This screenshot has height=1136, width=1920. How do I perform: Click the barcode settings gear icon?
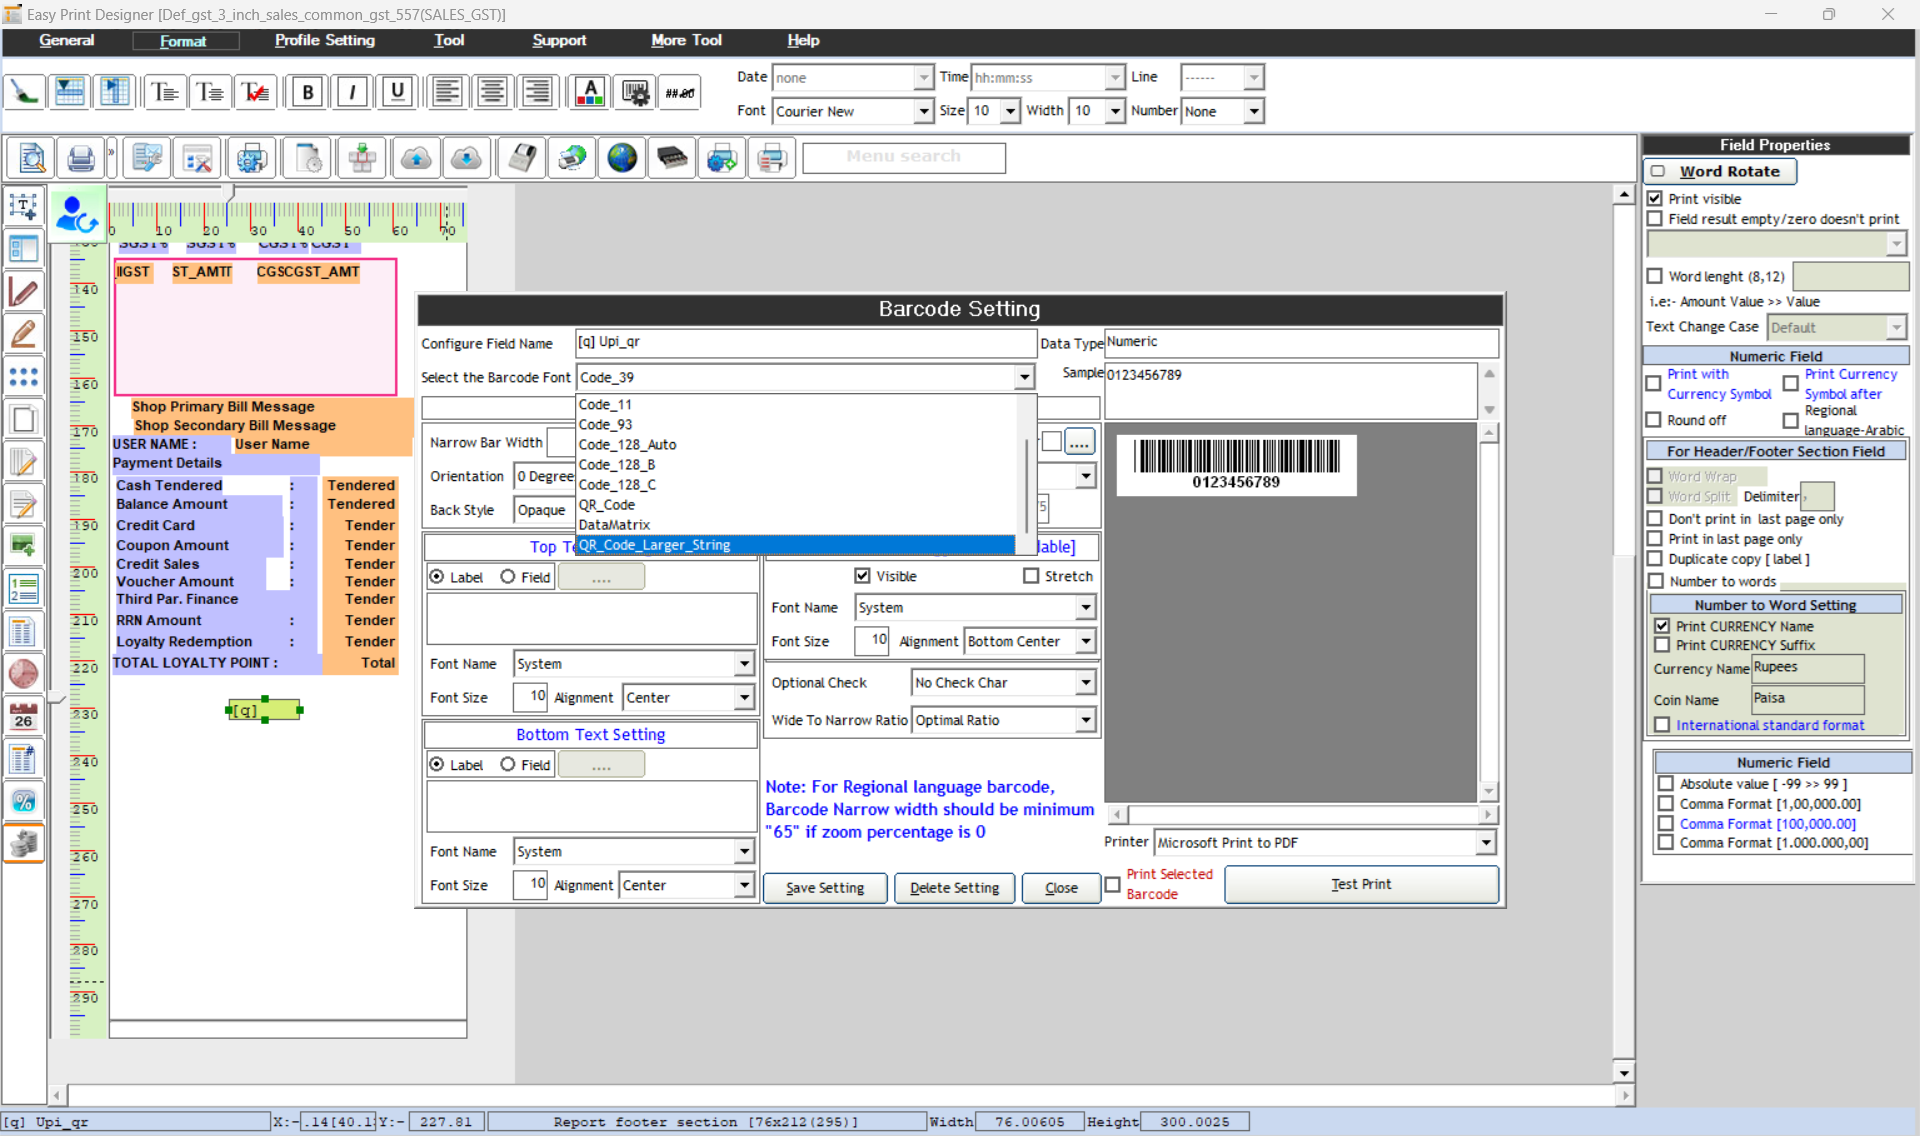click(x=635, y=92)
